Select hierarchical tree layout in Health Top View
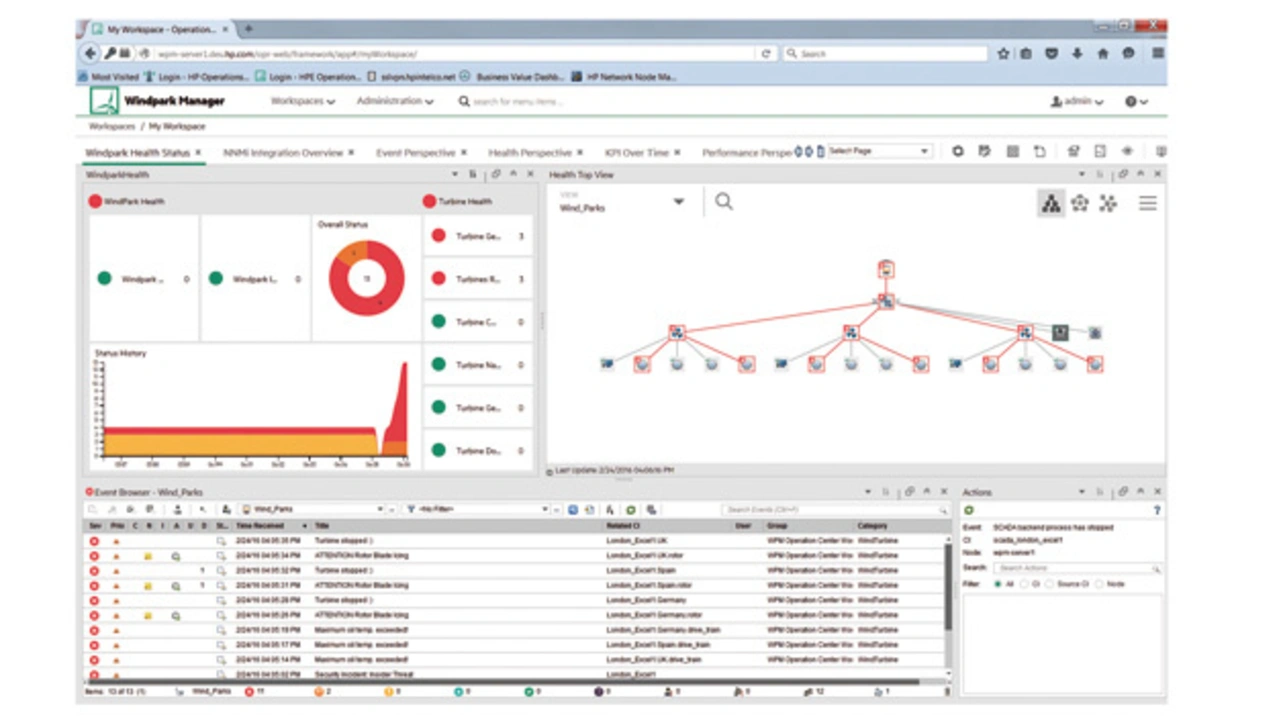This screenshot has height=721, width=1280. (1051, 204)
